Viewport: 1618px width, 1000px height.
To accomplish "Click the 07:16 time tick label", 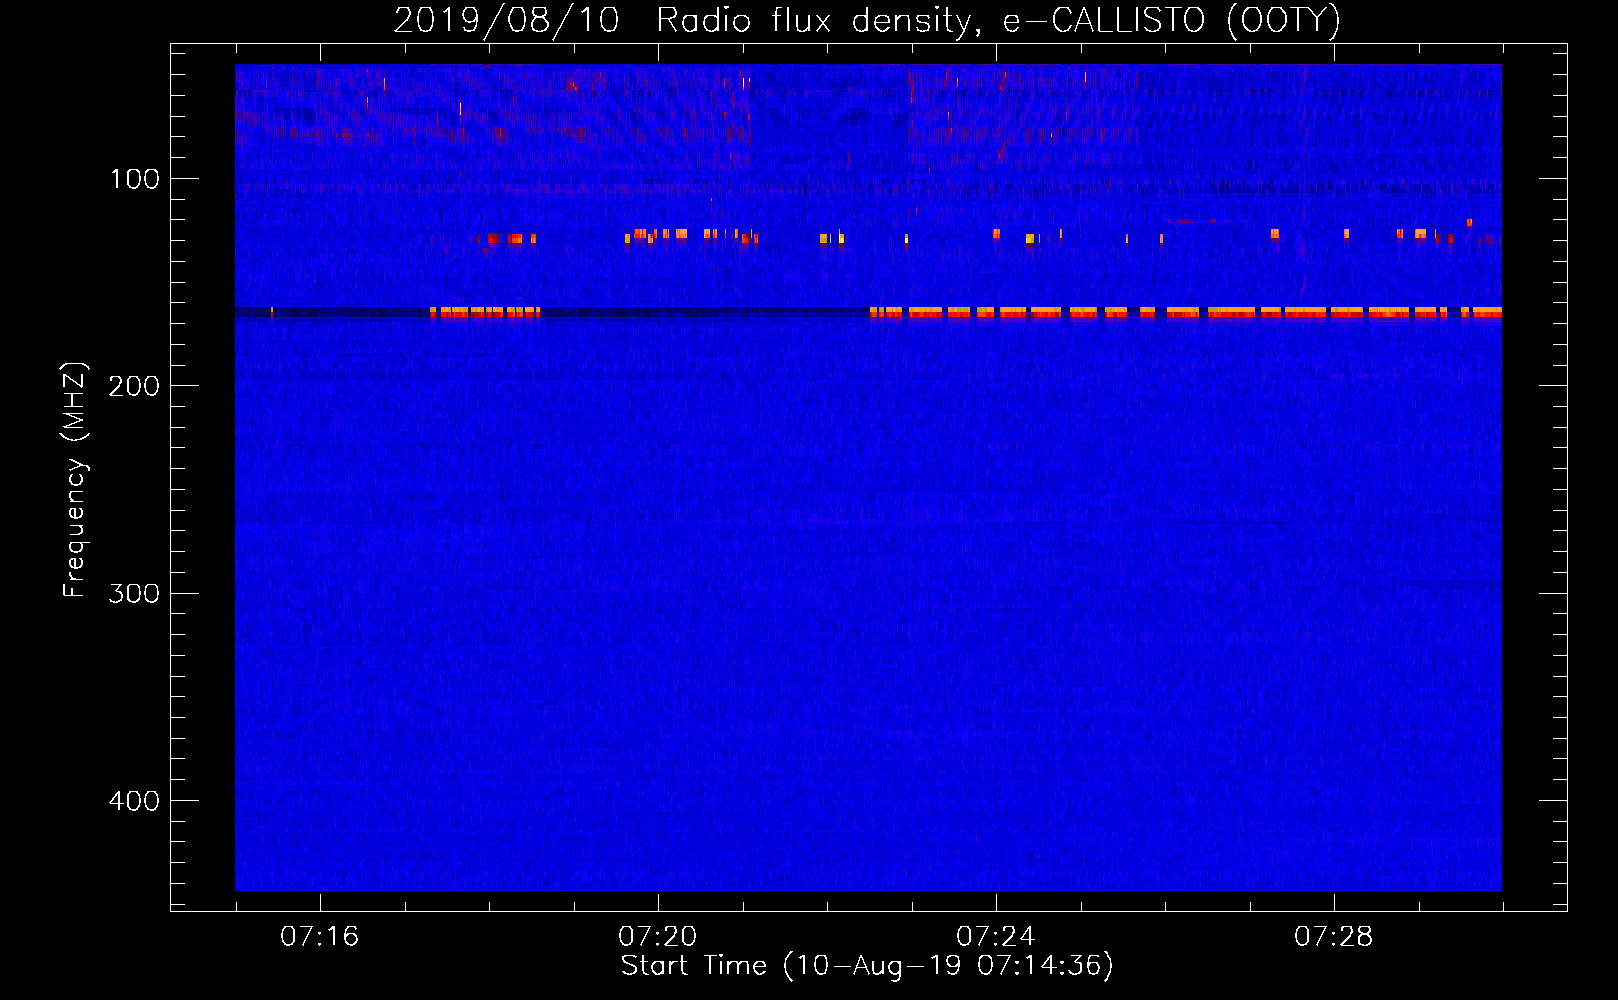I will (319, 936).
